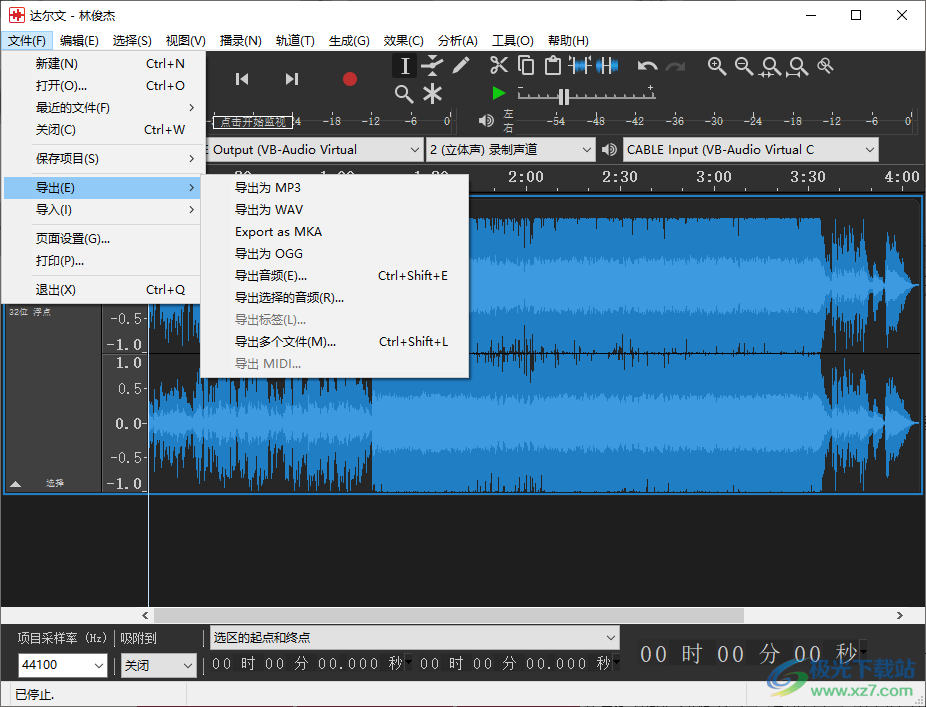Expand the CABLE Input playback device dropdown
Viewport: 926px width, 707px height.
[x=750, y=150]
